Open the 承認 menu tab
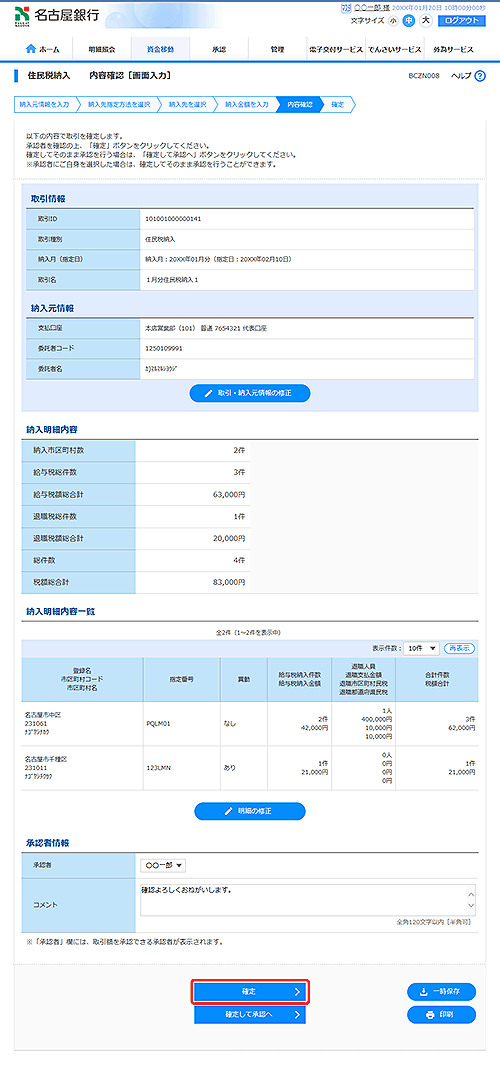The height and width of the screenshot is (1069, 500). [218, 50]
